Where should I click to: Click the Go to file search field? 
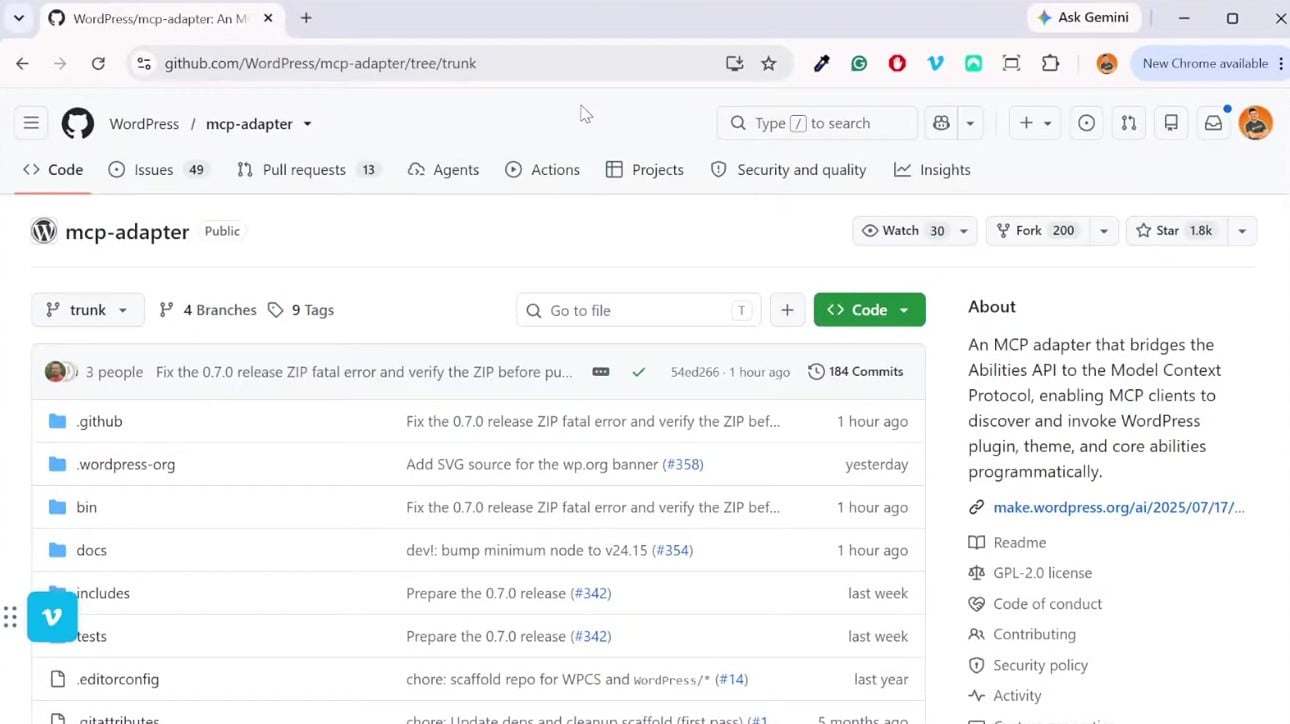pyautogui.click(x=638, y=310)
